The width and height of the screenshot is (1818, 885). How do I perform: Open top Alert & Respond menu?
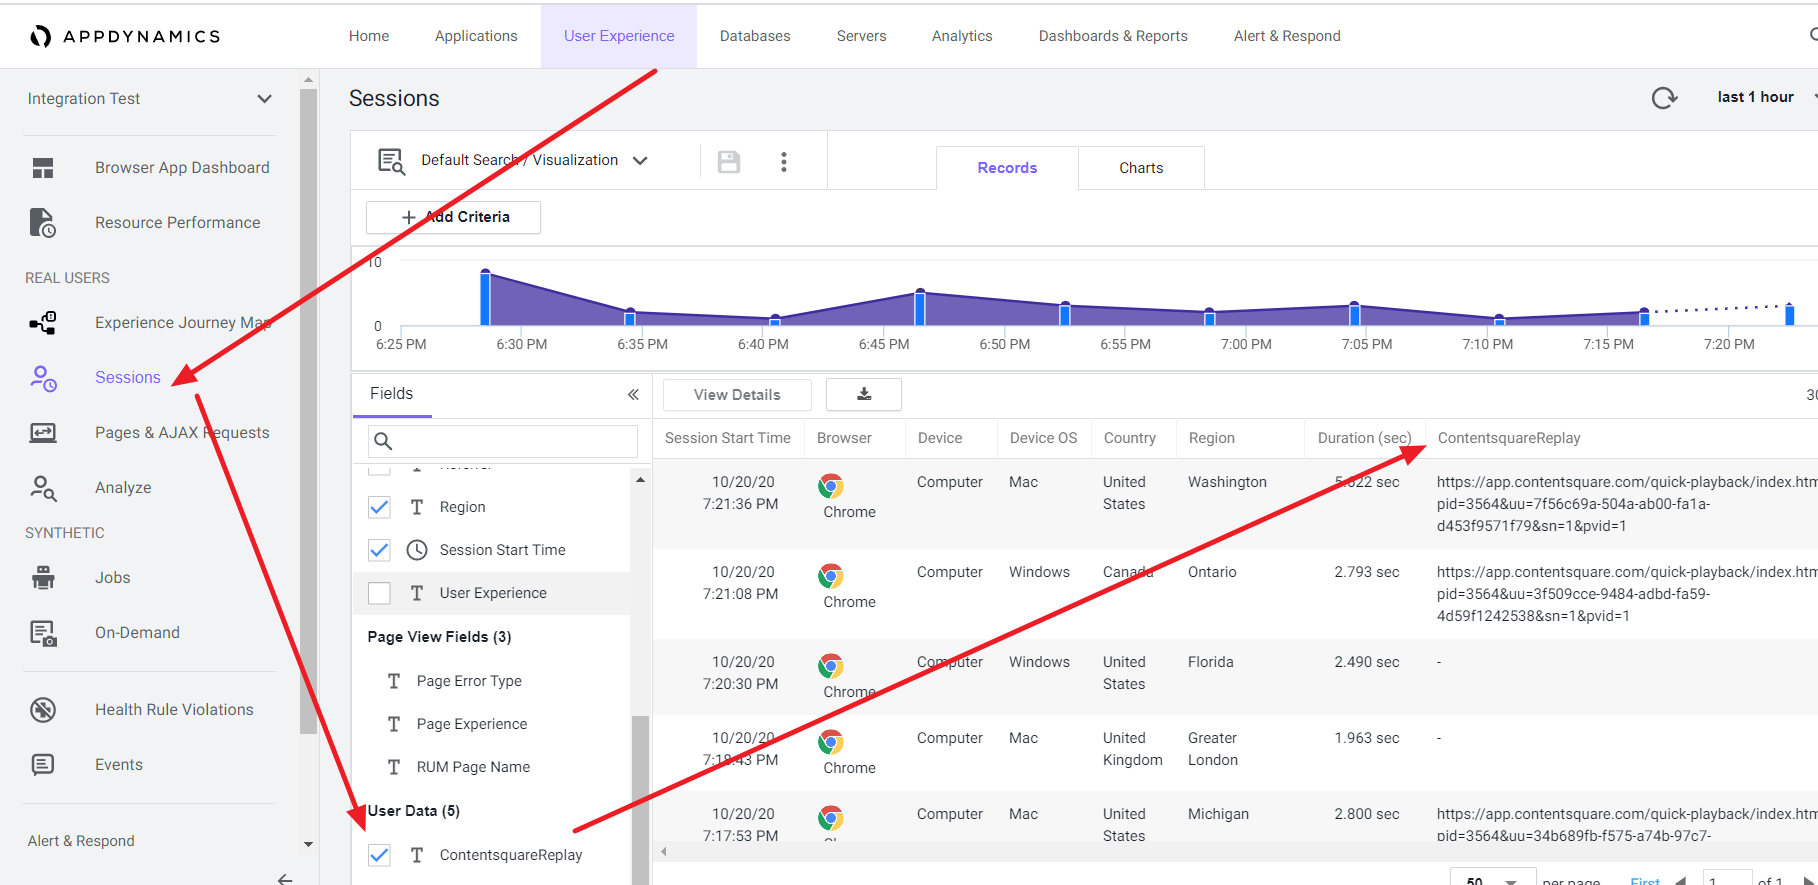[1287, 36]
